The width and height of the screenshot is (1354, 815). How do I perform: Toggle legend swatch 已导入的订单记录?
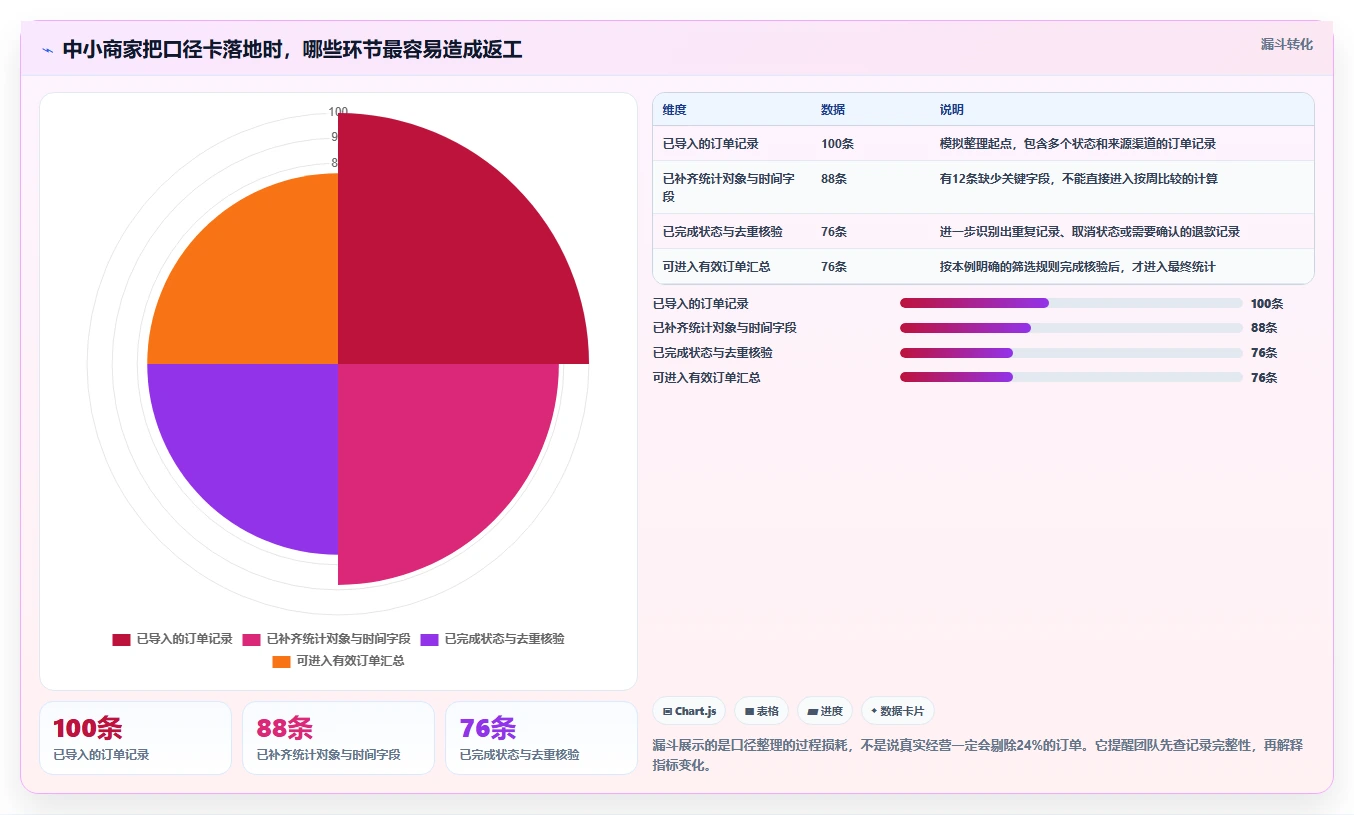(121, 639)
